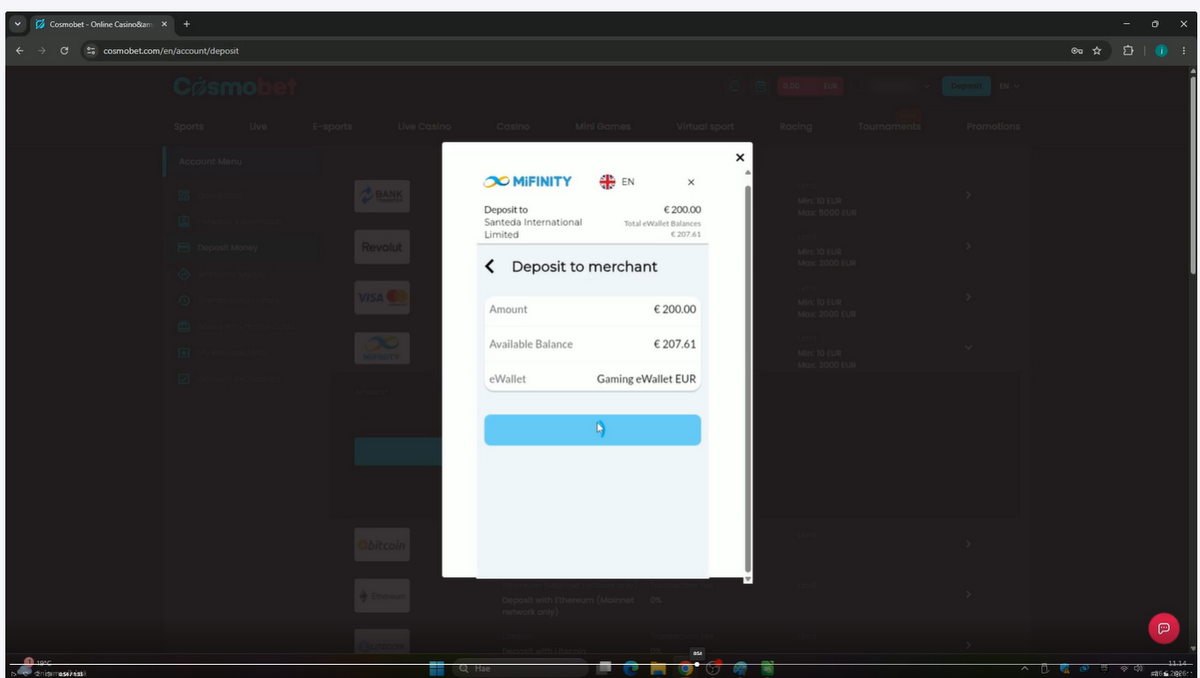Click the browser page scrollbar
Image resolution: width=1200 pixels, height=678 pixels.
click(1192, 175)
